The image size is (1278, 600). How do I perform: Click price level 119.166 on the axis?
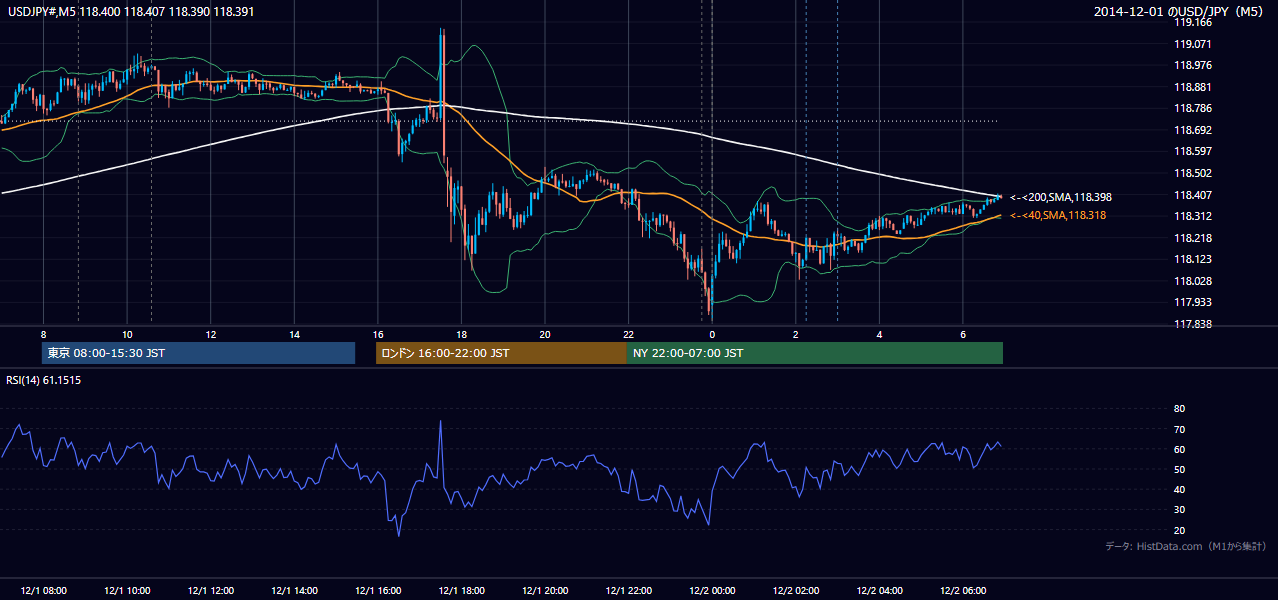click(1192, 21)
